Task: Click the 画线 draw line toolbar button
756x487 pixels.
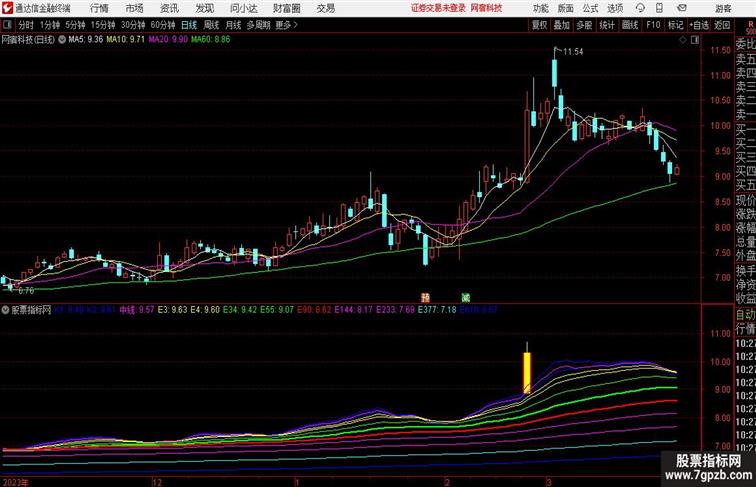Action: coord(630,25)
